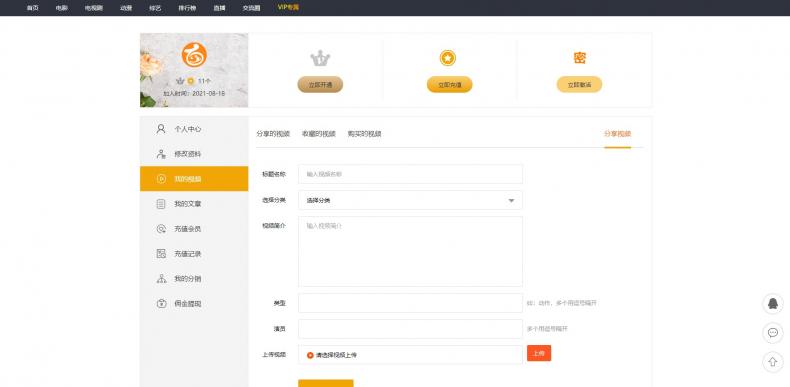Click the orange 上传 upload button

[539, 353]
